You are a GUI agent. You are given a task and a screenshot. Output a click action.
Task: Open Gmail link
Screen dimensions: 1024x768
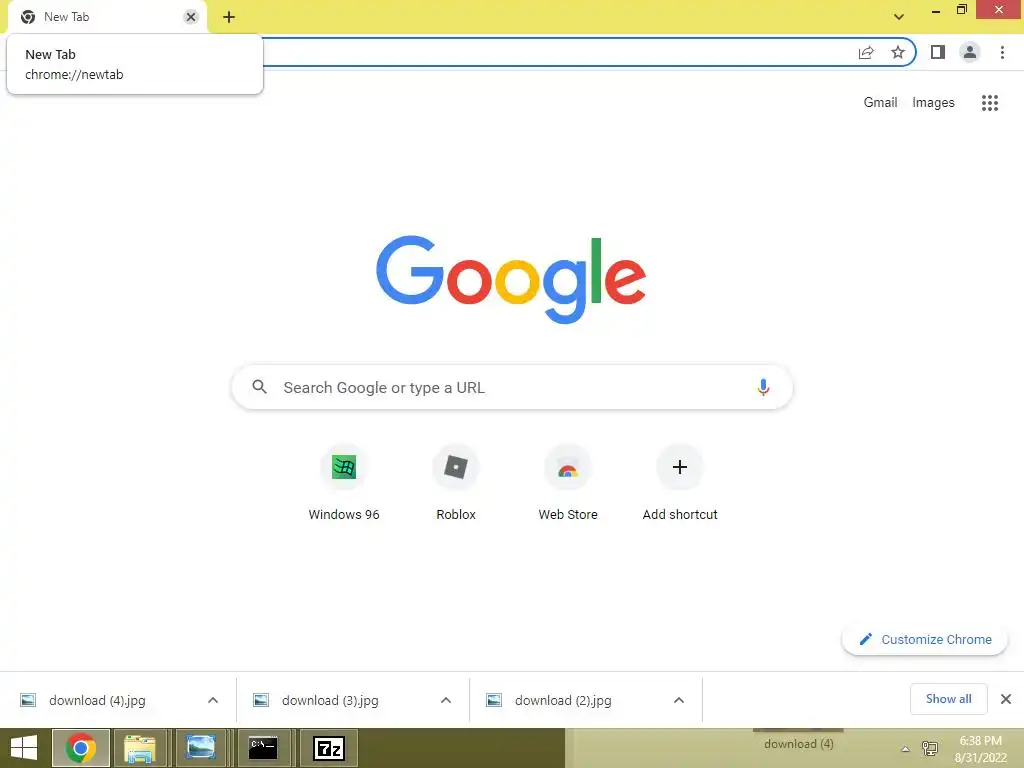880,103
